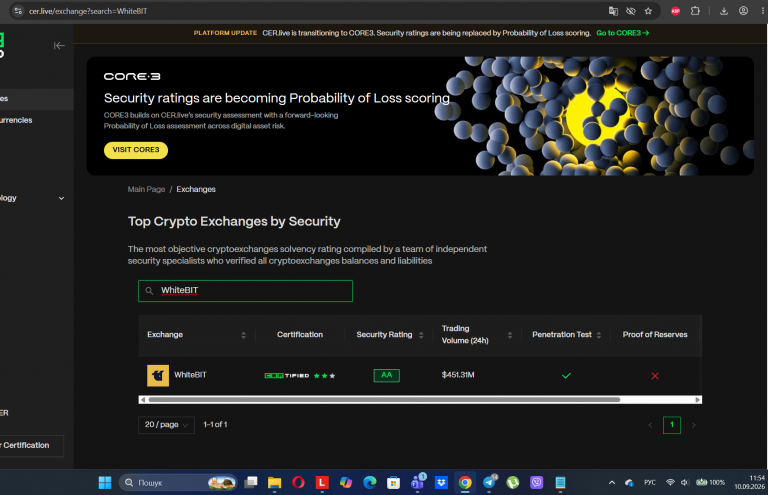
Task: Open uTorrent from the taskbar
Action: point(513,483)
